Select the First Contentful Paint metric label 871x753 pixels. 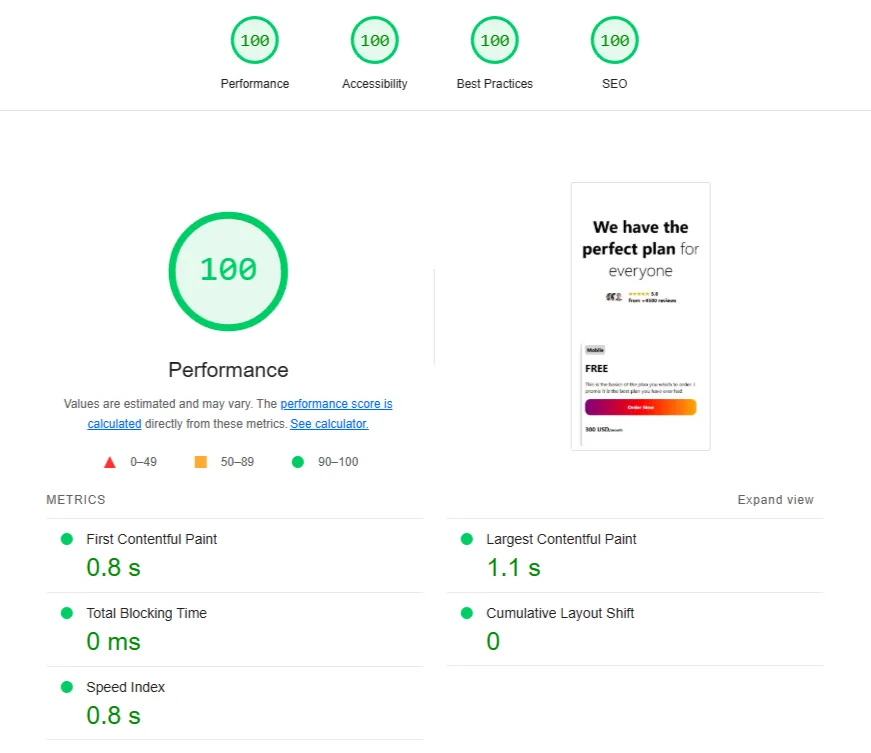click(152, 539)
